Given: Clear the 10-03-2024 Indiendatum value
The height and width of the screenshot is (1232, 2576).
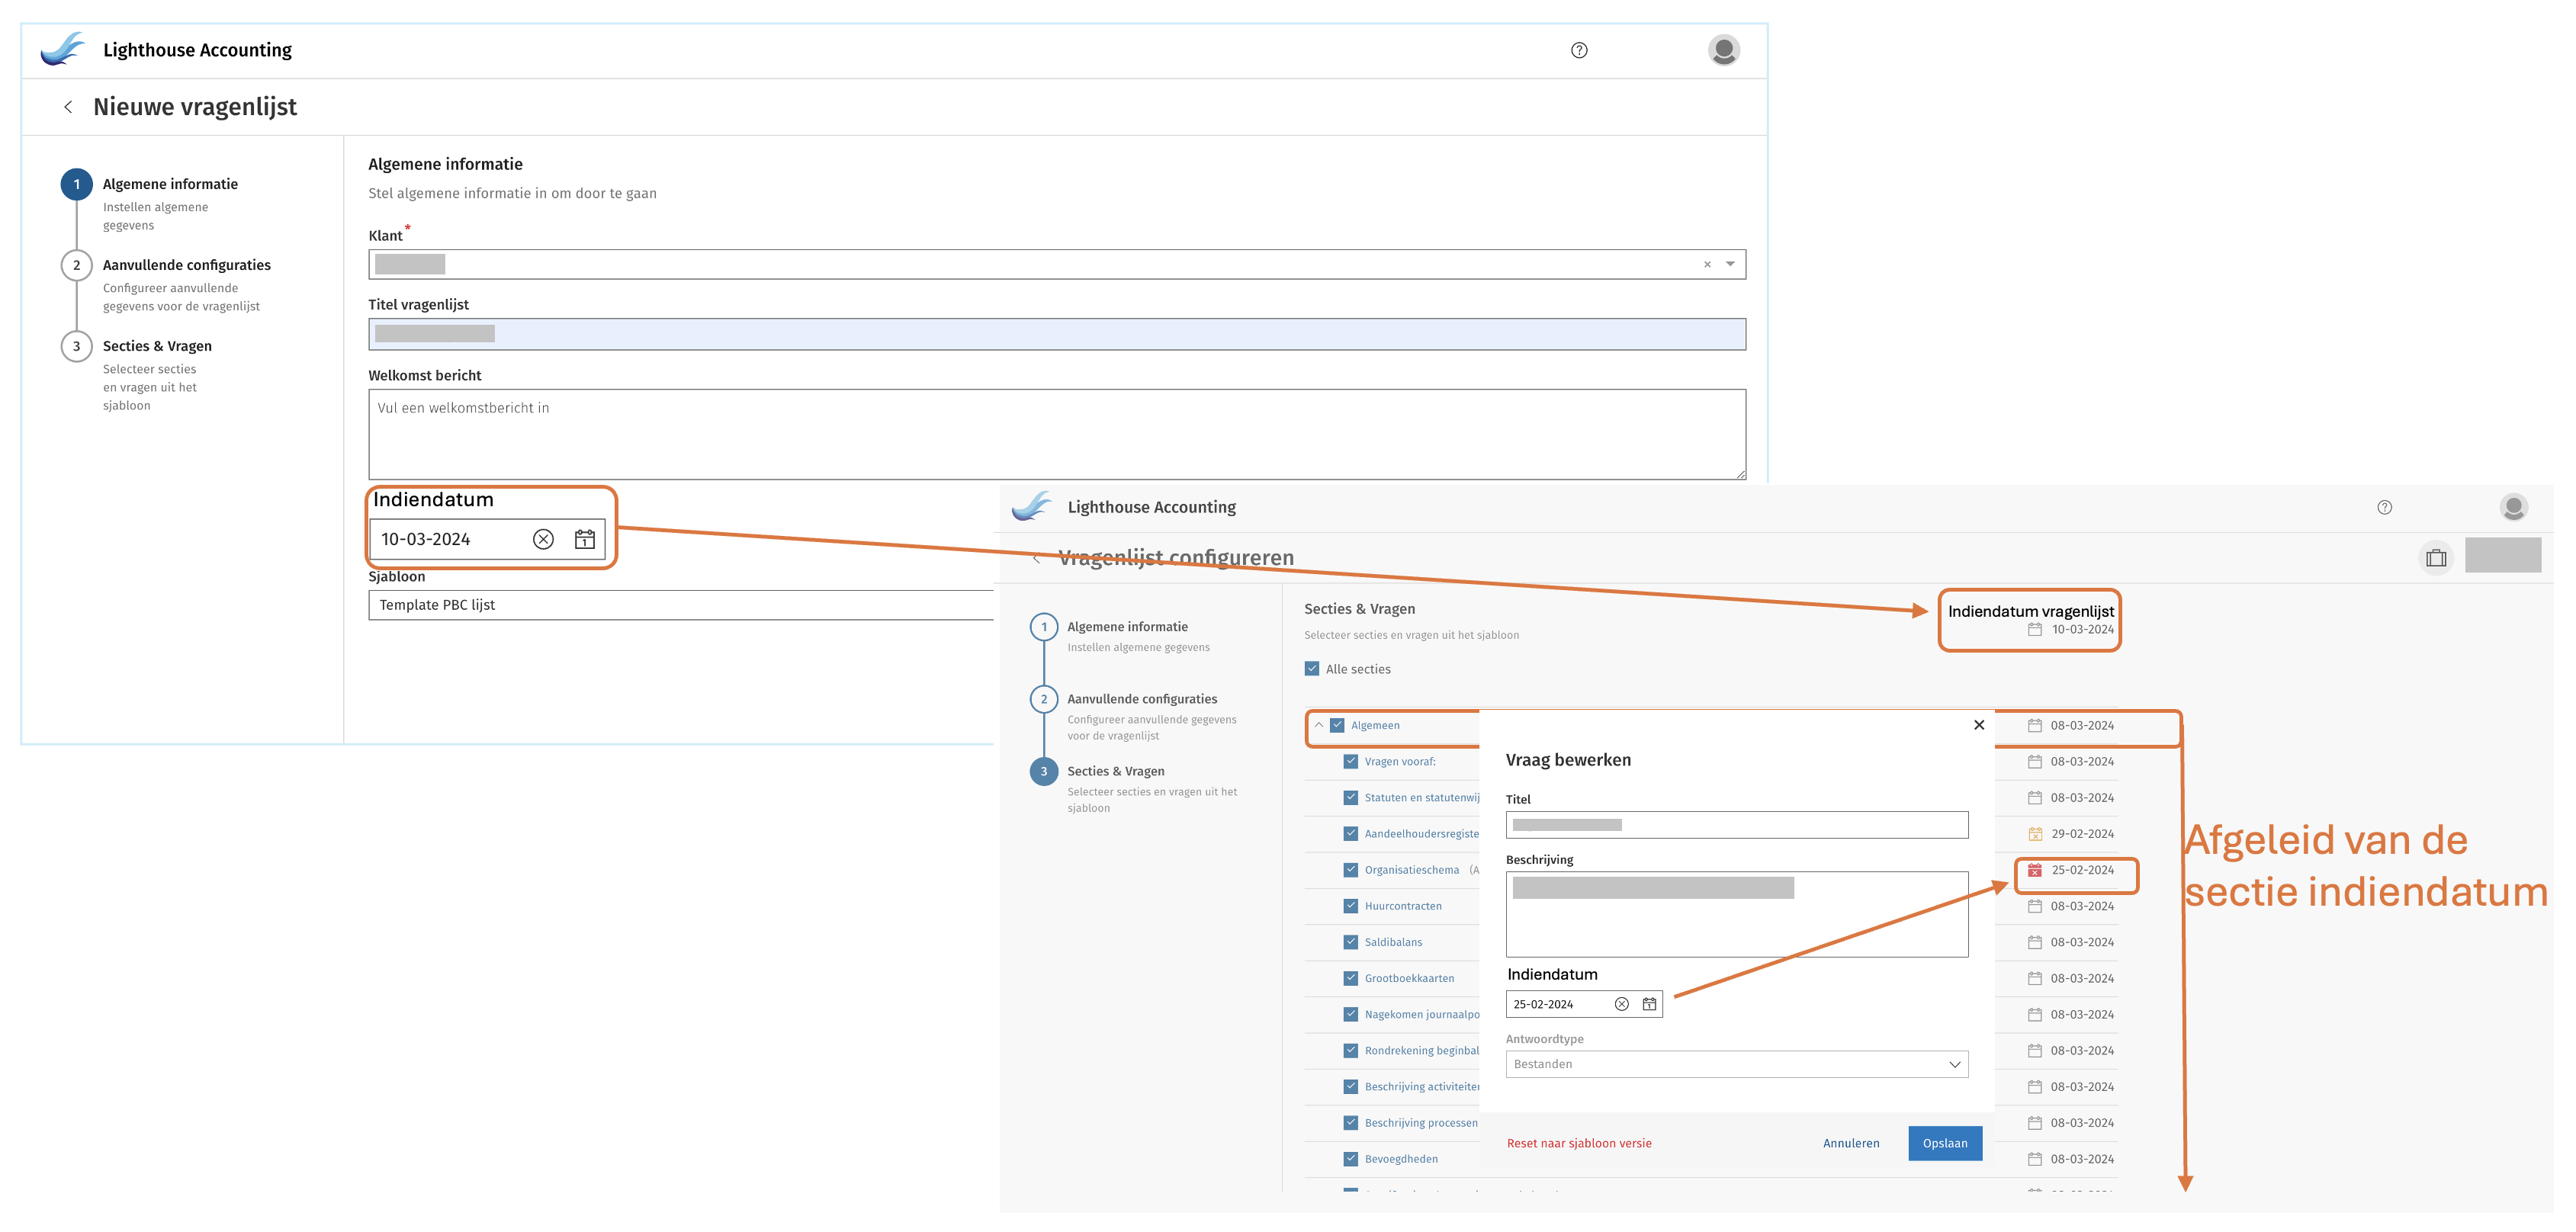Looking at the screenshot, I should click(x=543, y=540).
